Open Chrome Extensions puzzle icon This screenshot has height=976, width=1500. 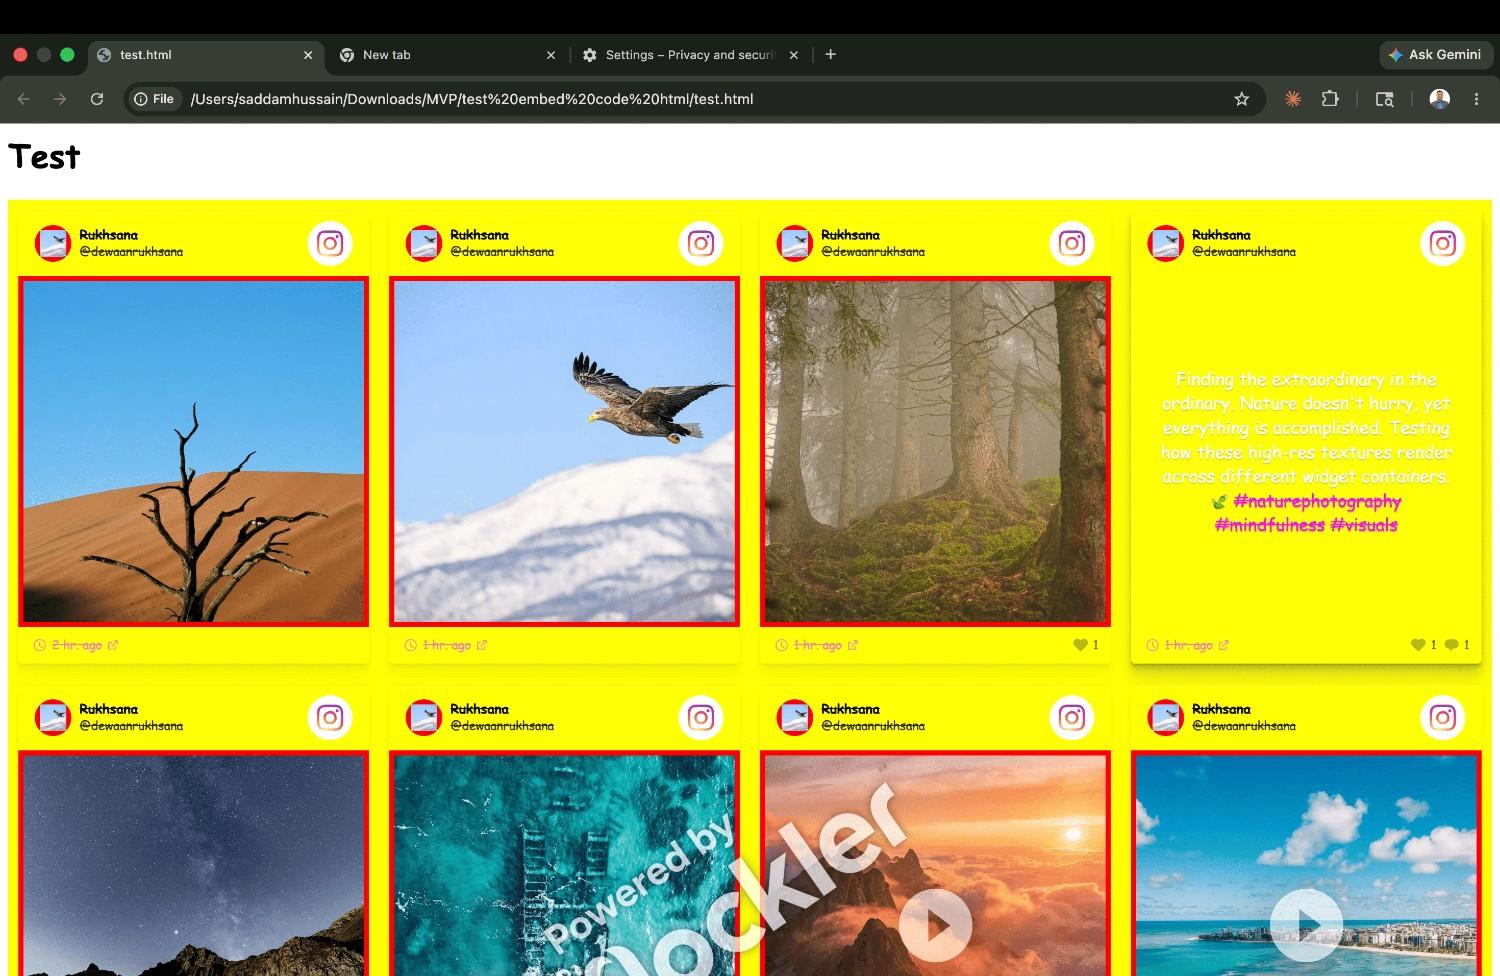[x=1330, y=99]
